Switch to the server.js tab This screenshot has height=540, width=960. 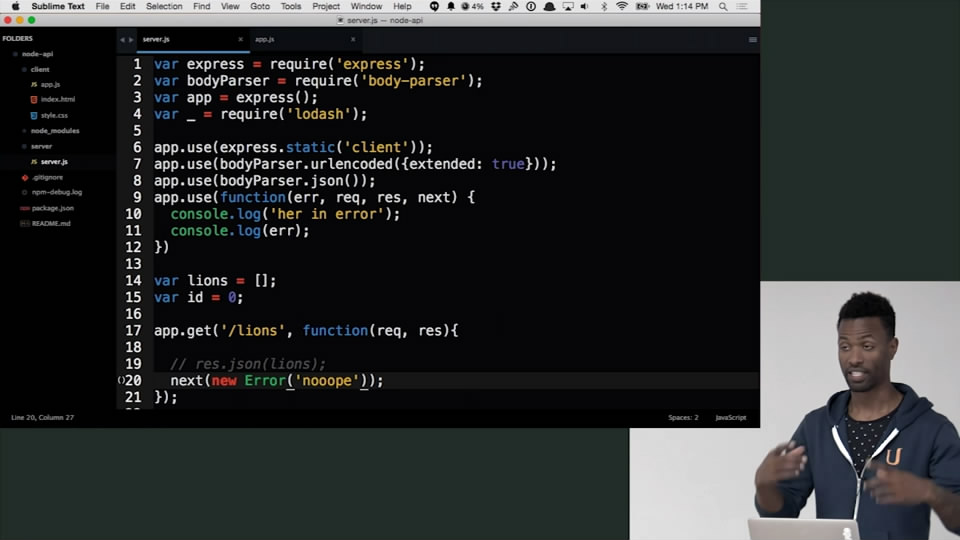(192, 39)
